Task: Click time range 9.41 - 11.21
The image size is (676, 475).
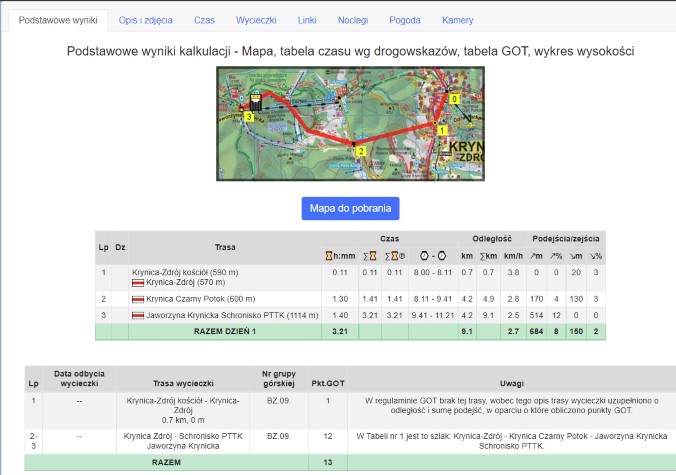Action: click(433, 316)
